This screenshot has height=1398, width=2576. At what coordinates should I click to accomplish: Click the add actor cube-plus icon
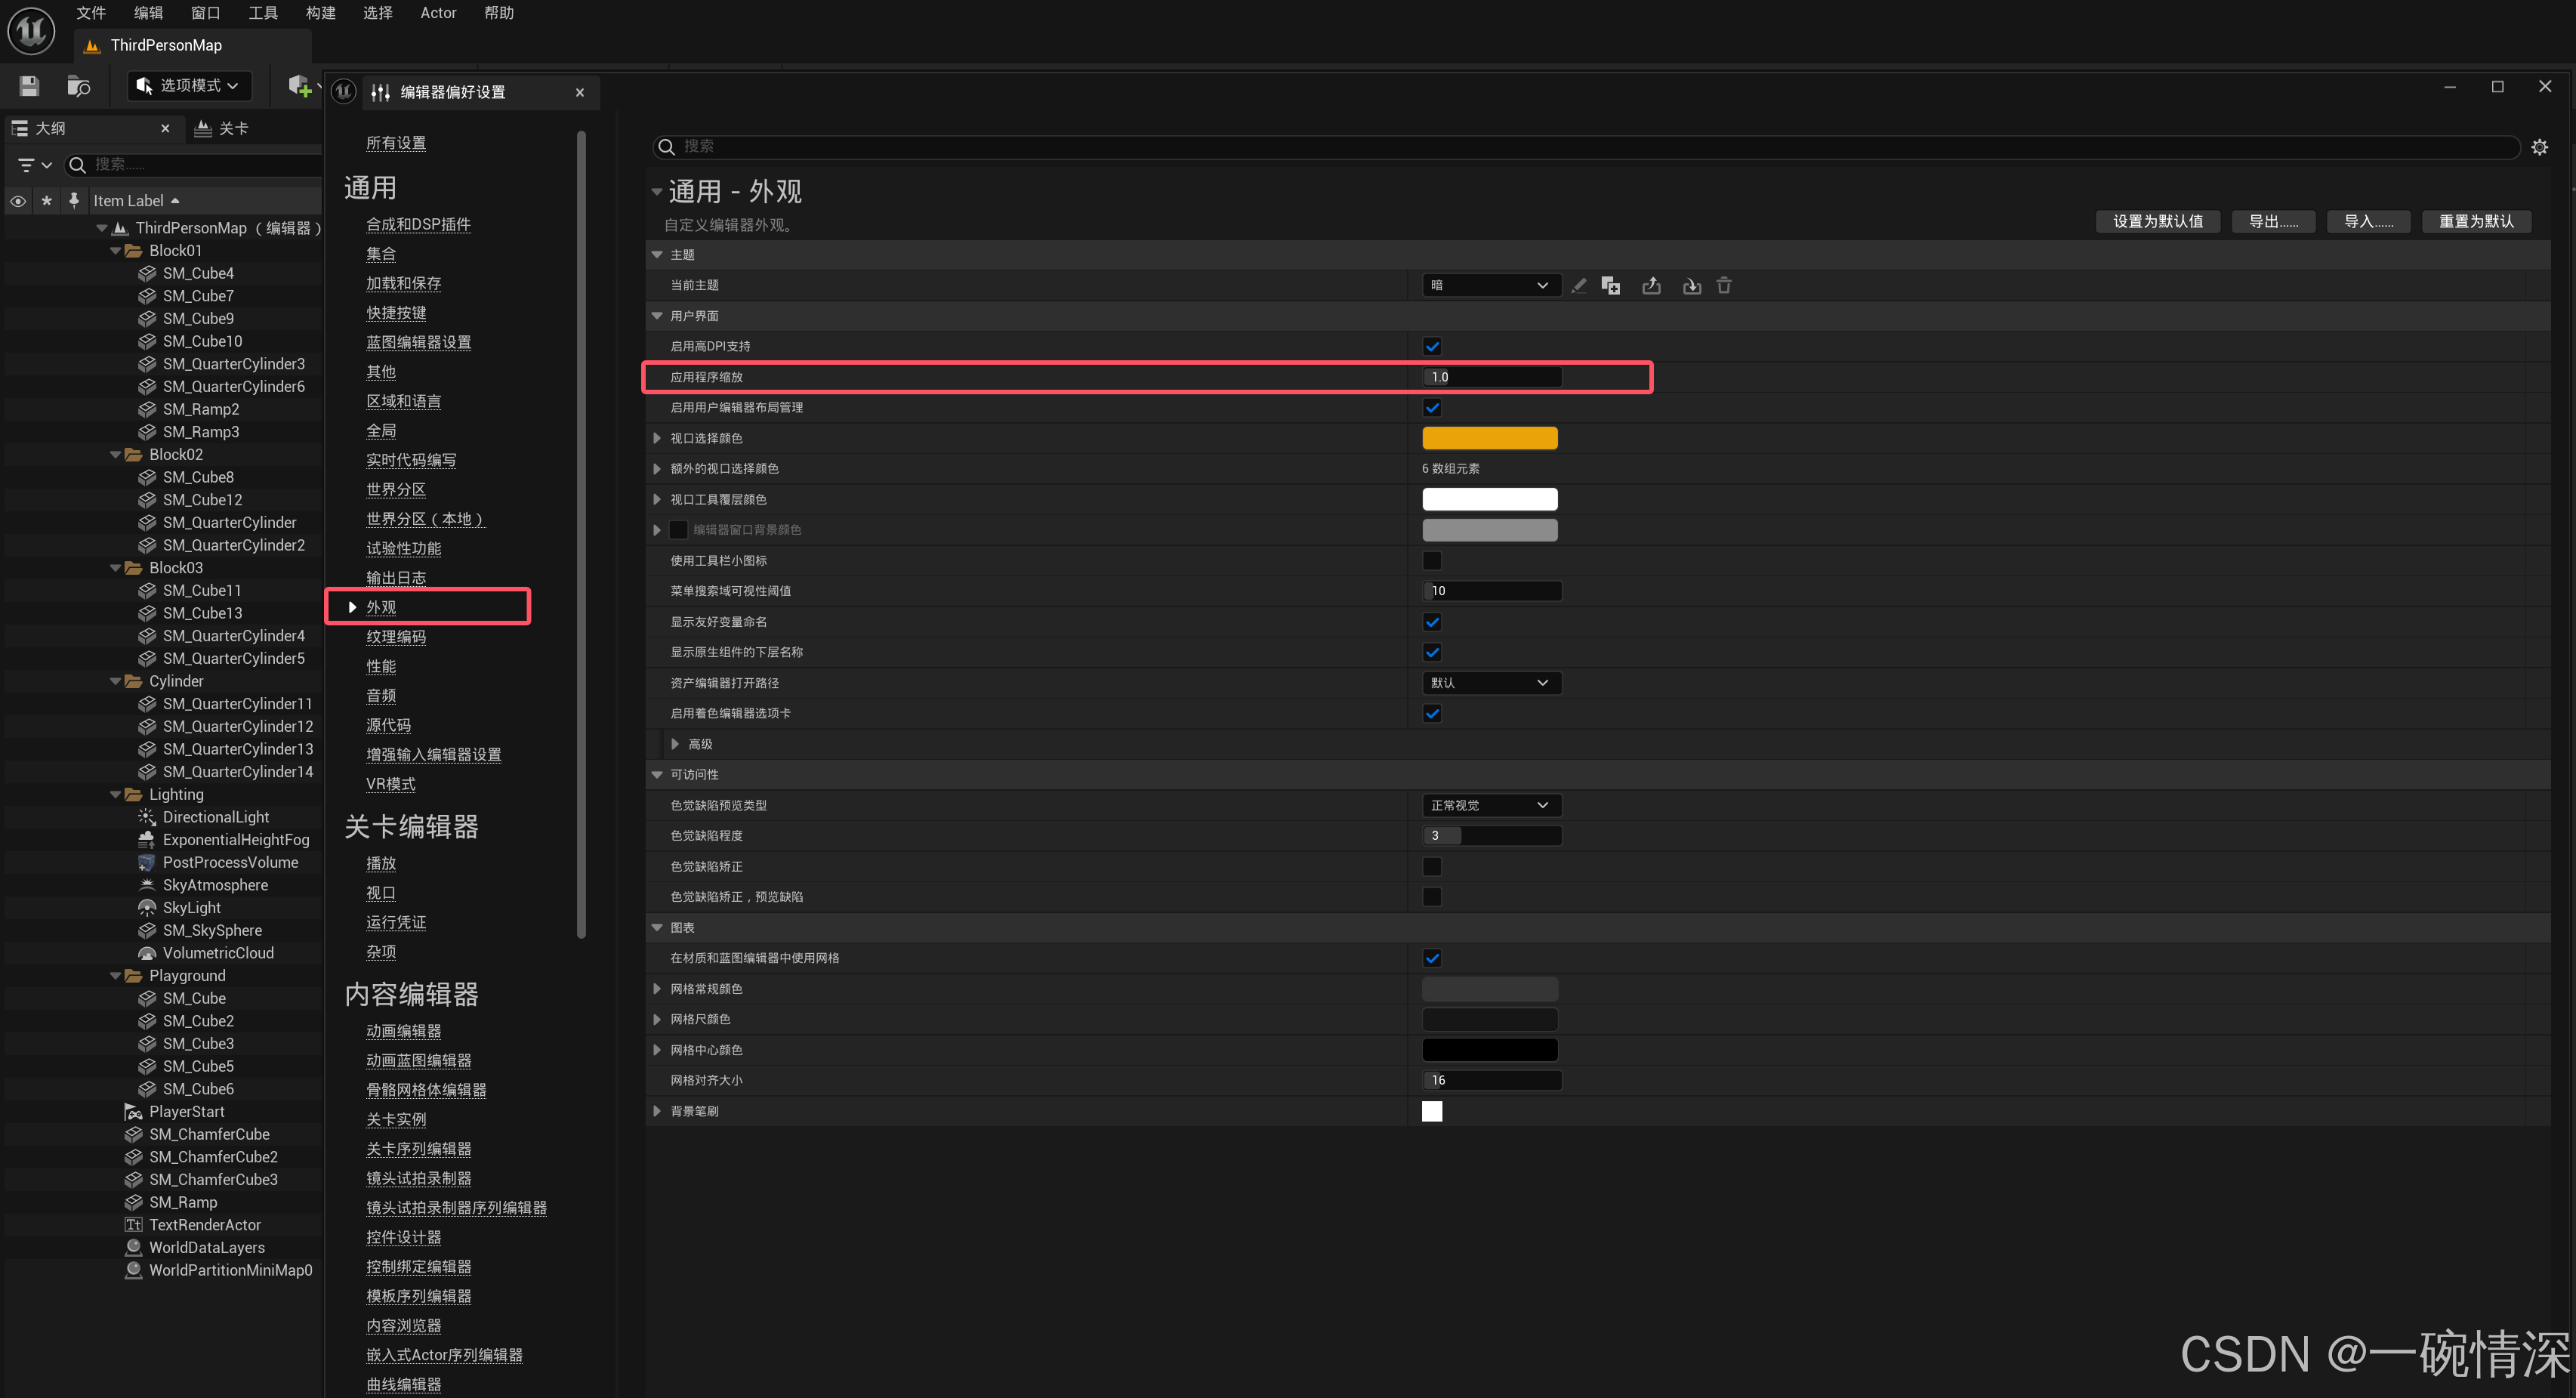[299, 86]
